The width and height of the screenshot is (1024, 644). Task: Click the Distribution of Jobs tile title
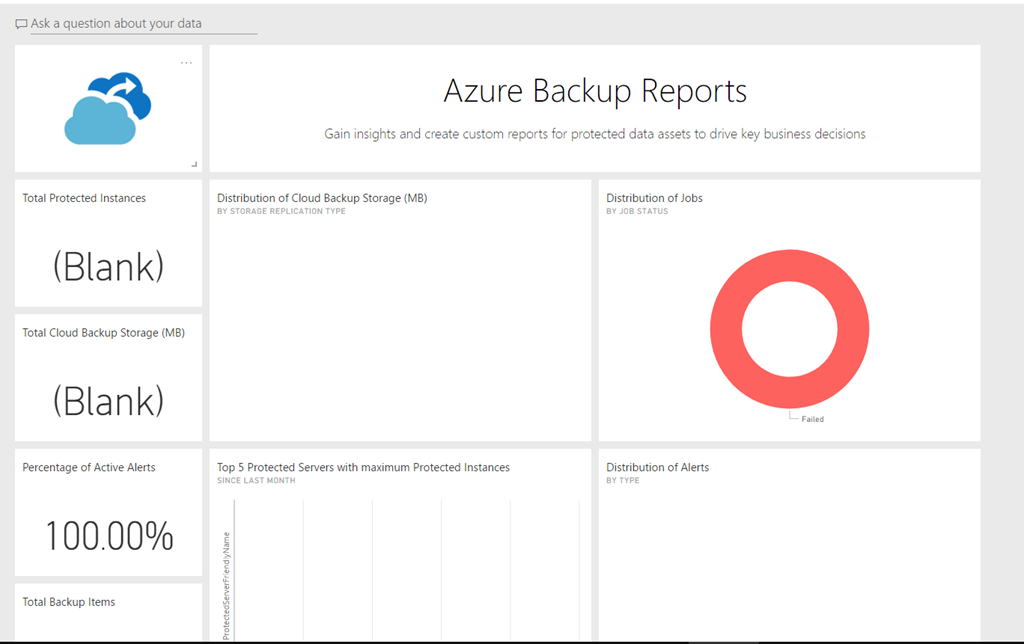click(654, 198)
